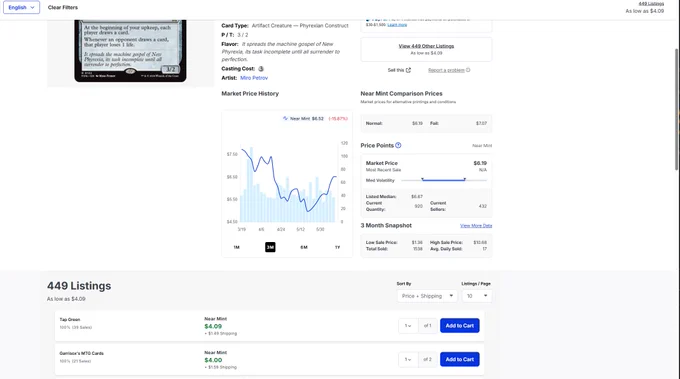Open the Sort By Price + Shipping dropdown
This screenshot has height=379, width=680.
pos(427,296)
